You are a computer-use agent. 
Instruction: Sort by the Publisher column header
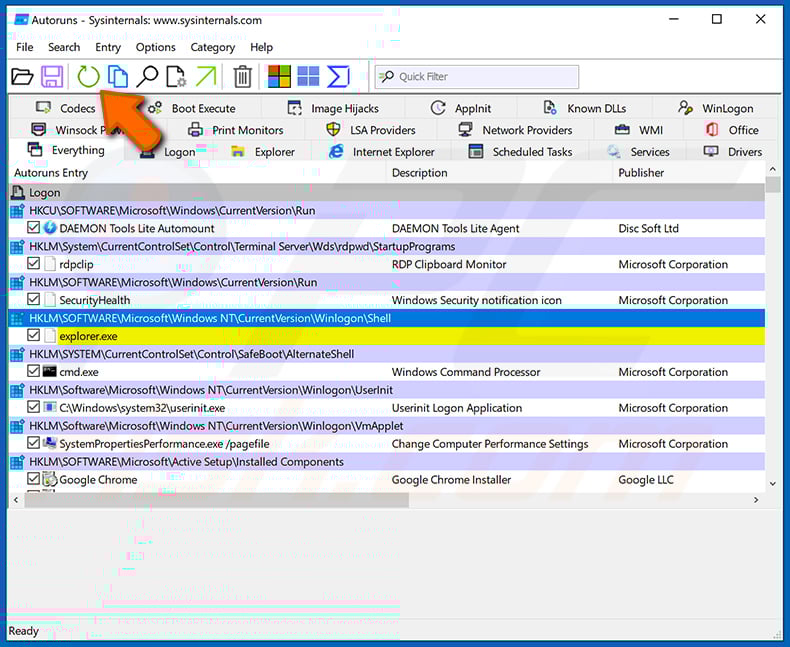(x=688, y=173)
